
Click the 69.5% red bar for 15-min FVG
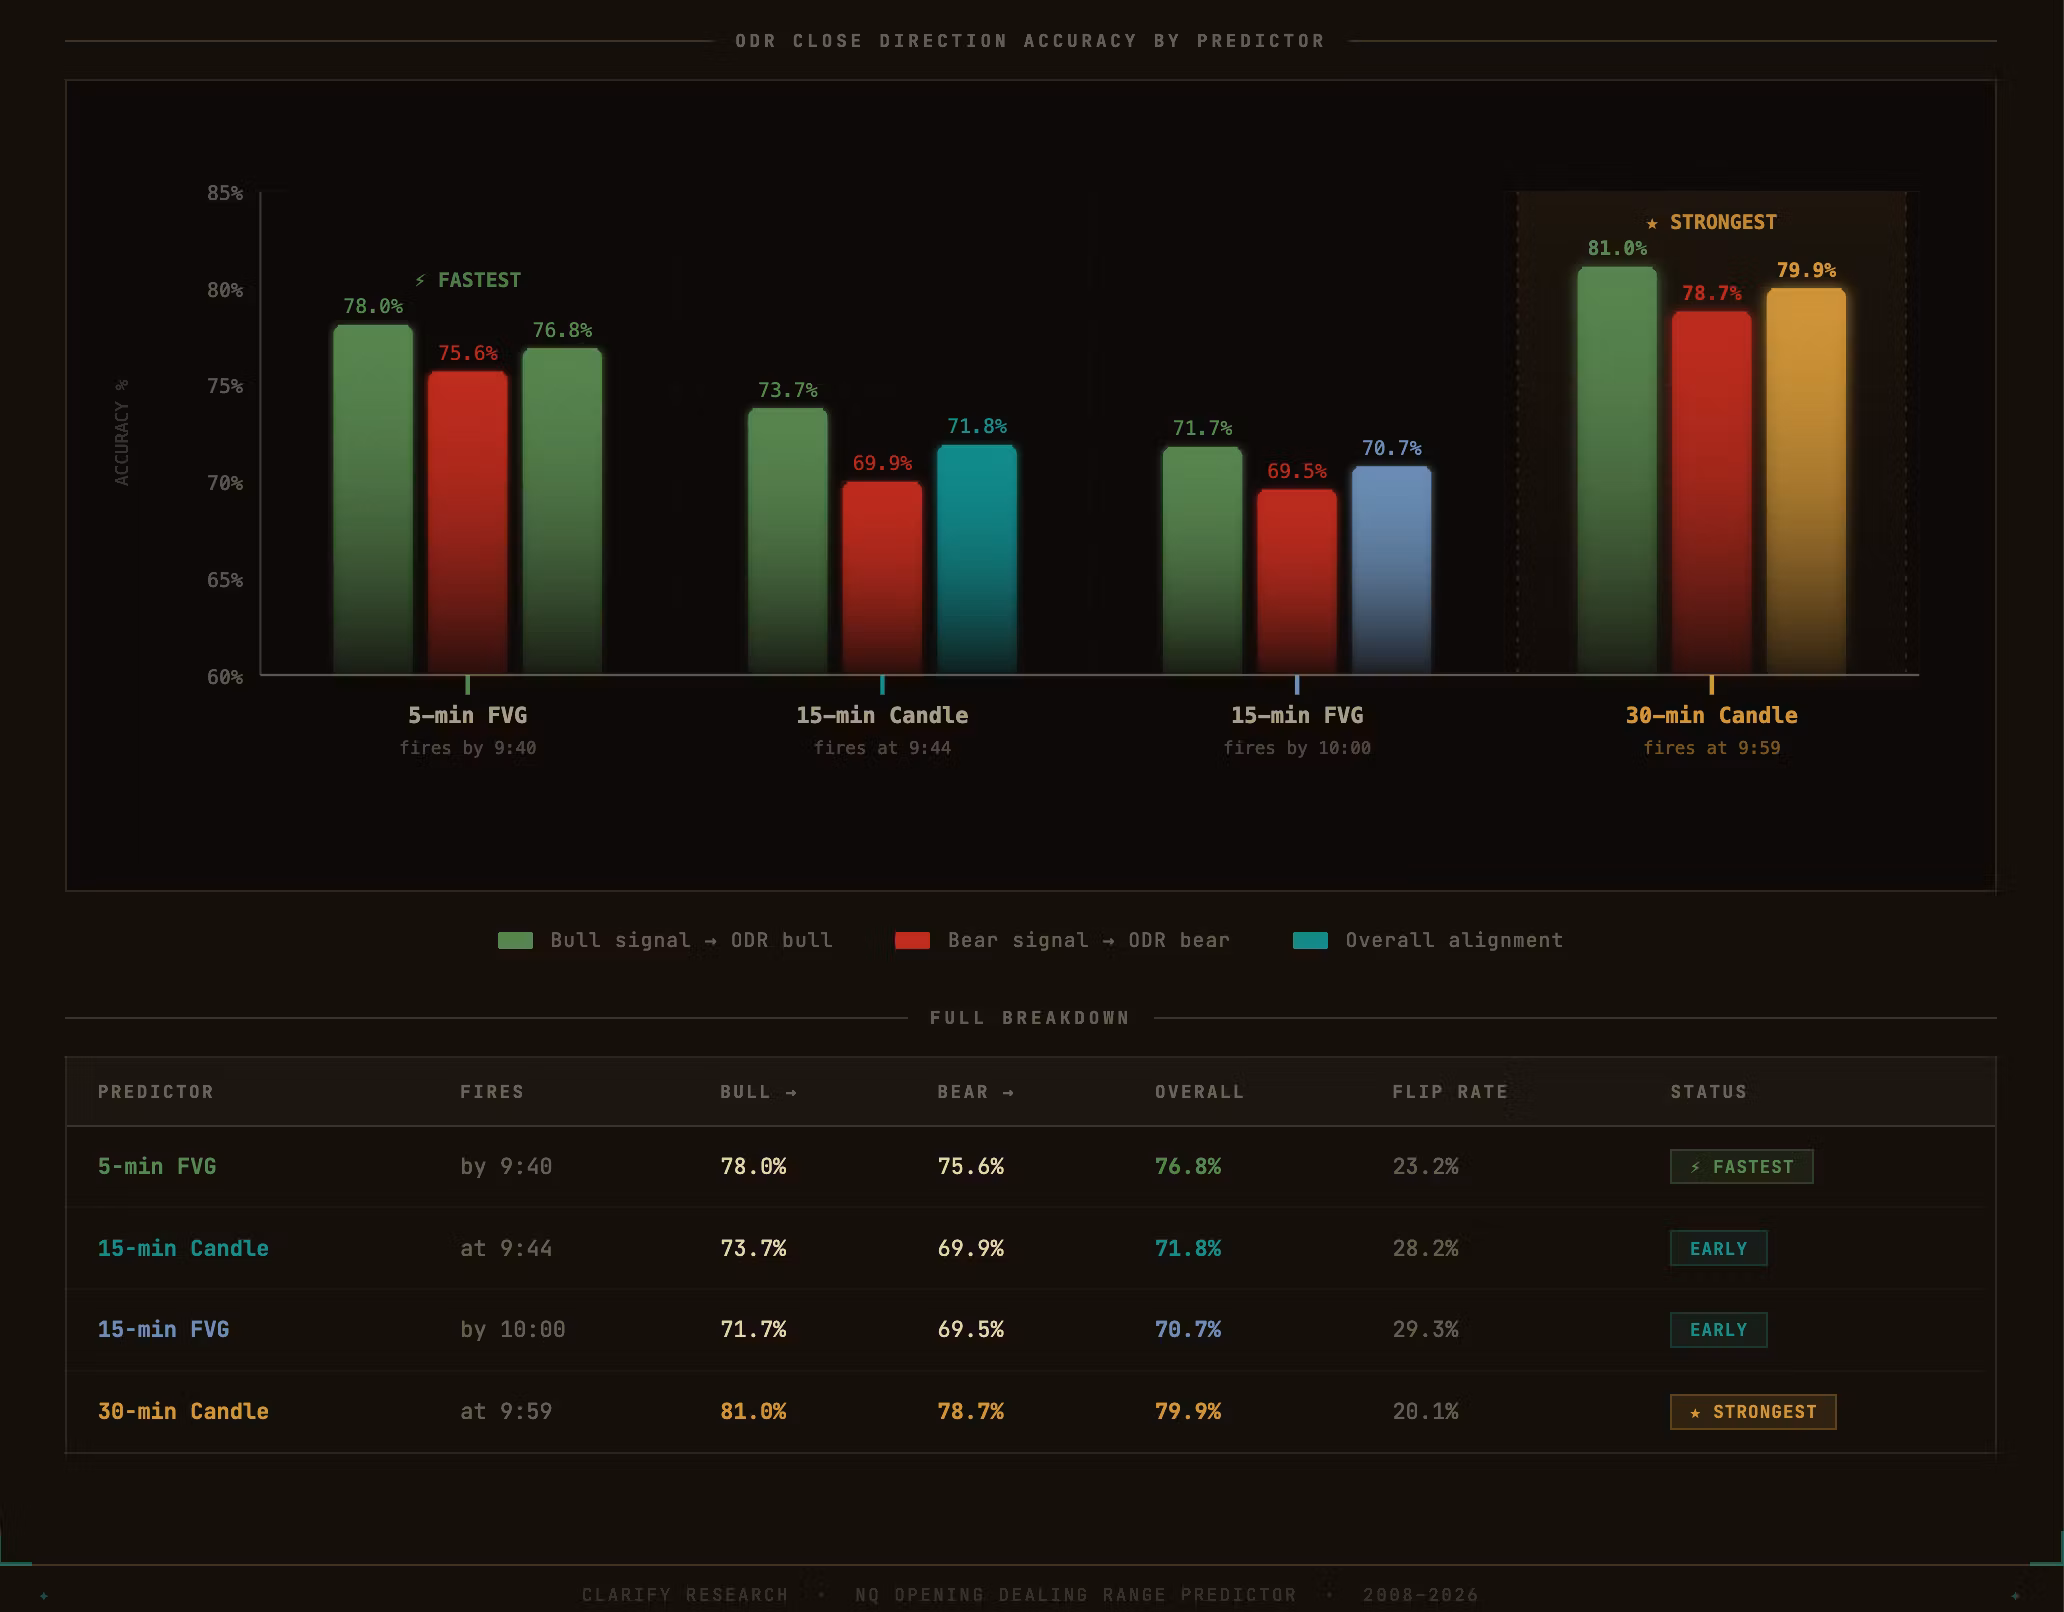pyautogui.click(x=1297, y=582)
